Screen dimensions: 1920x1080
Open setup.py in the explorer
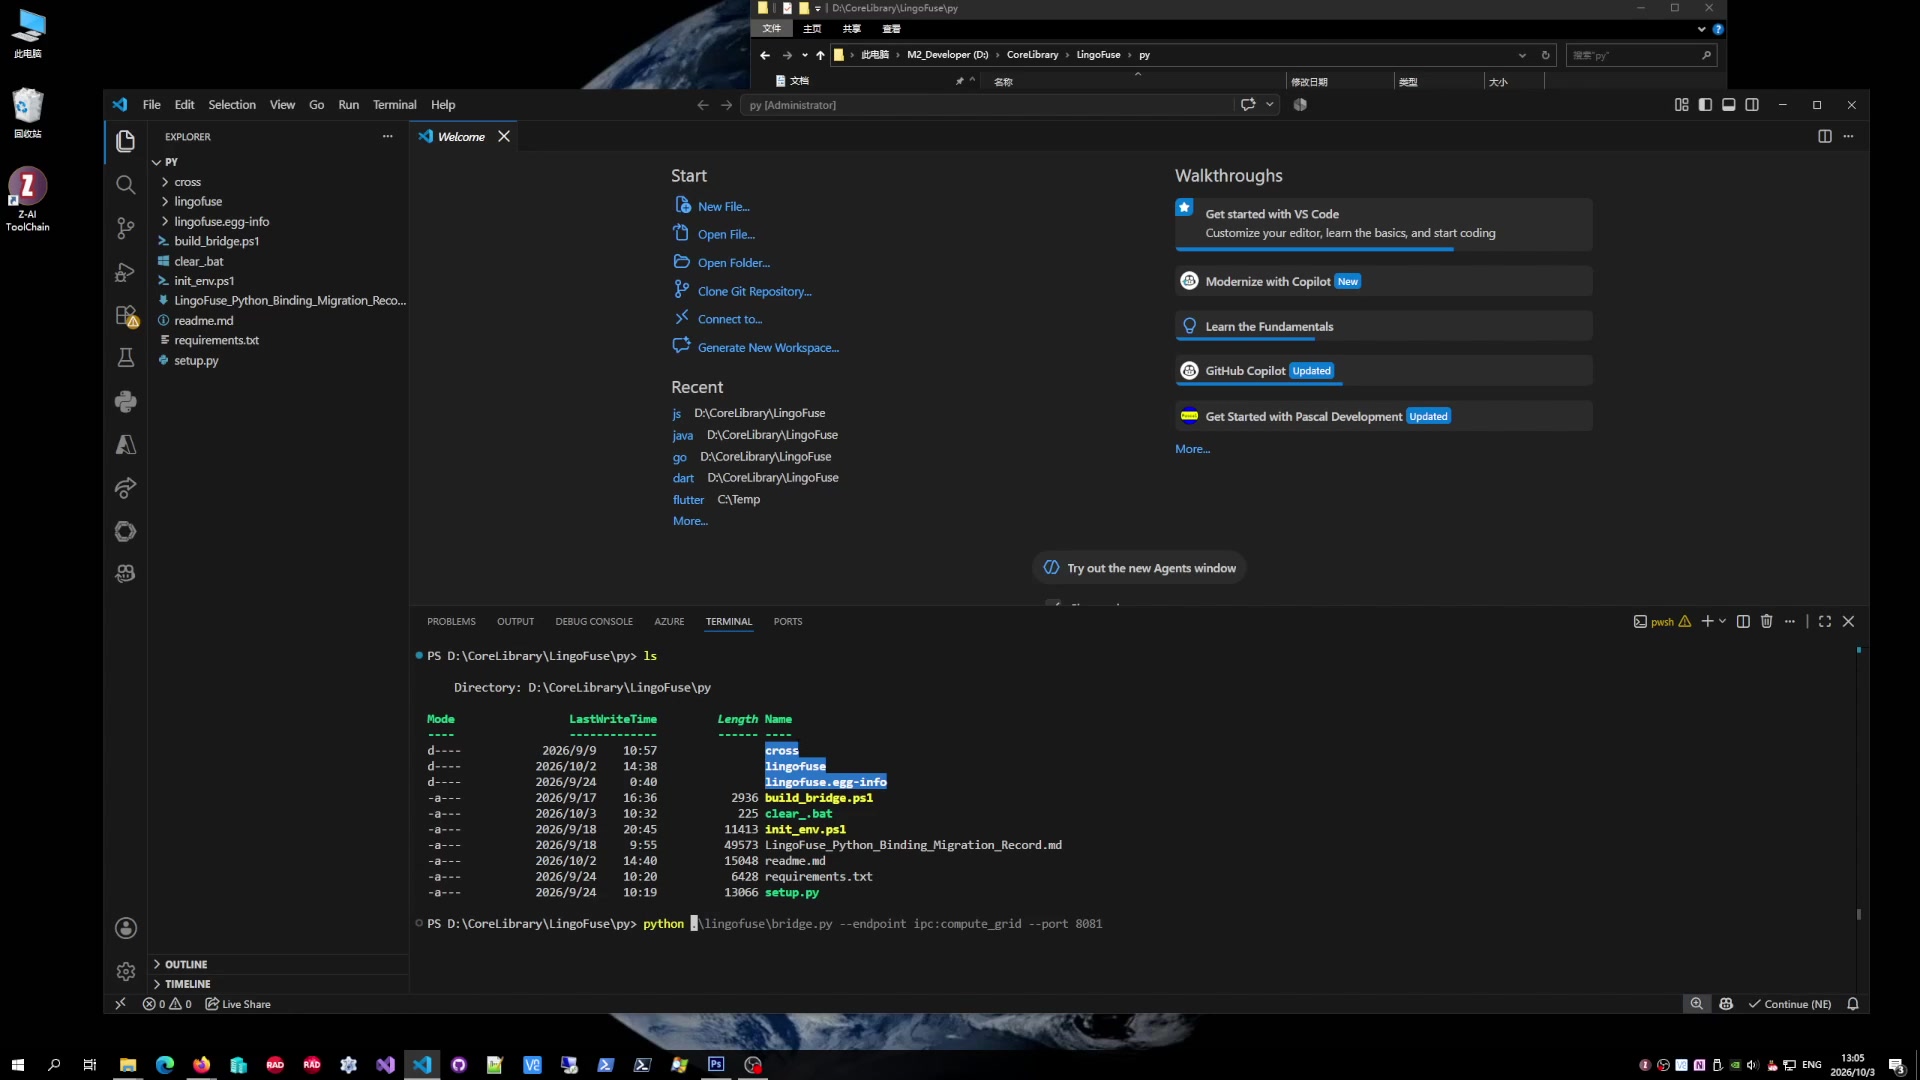click(x=278, y=360)
